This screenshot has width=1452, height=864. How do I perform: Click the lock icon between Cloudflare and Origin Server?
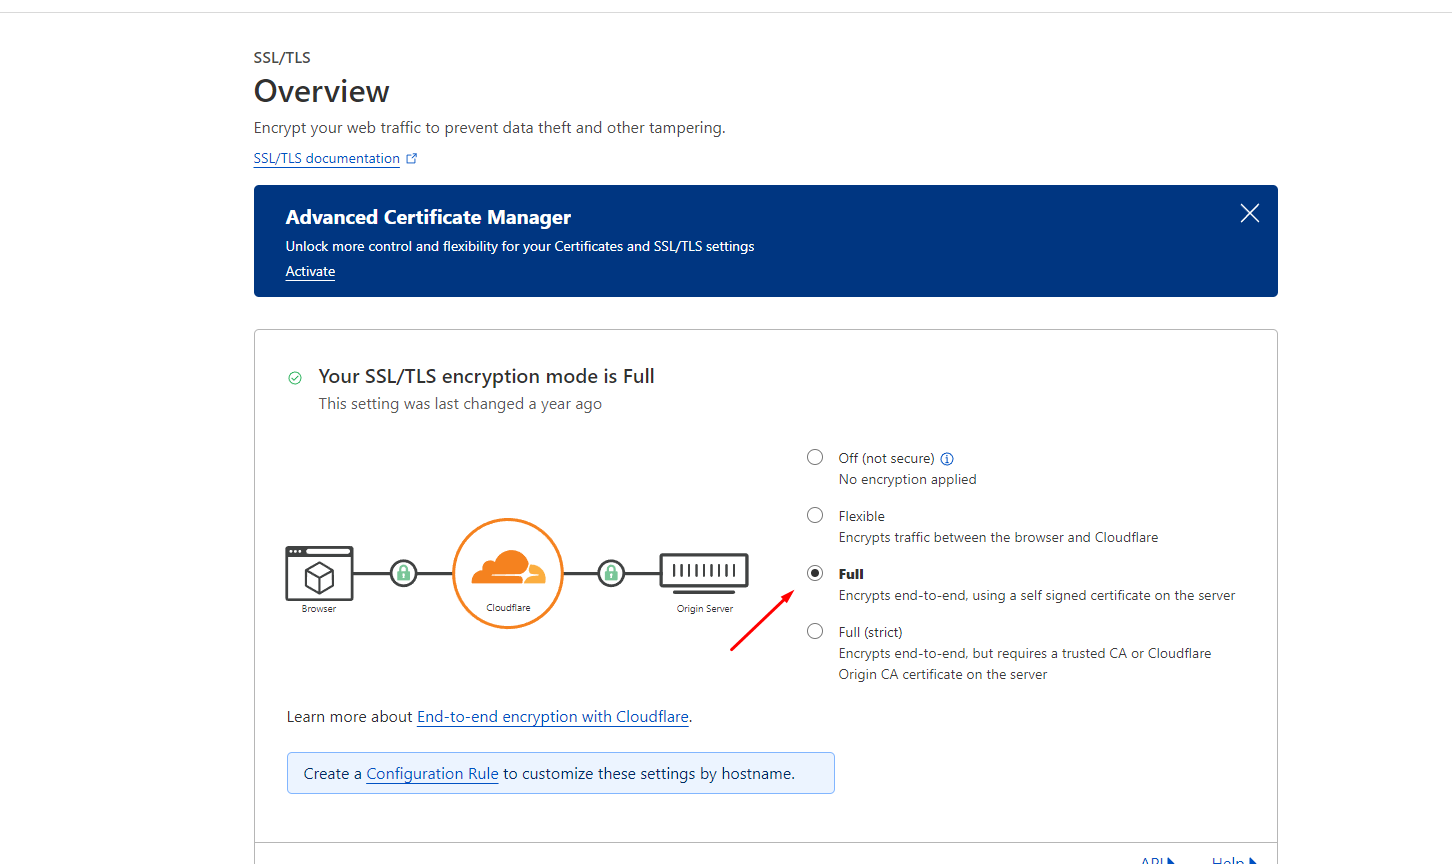click(611, 573)
